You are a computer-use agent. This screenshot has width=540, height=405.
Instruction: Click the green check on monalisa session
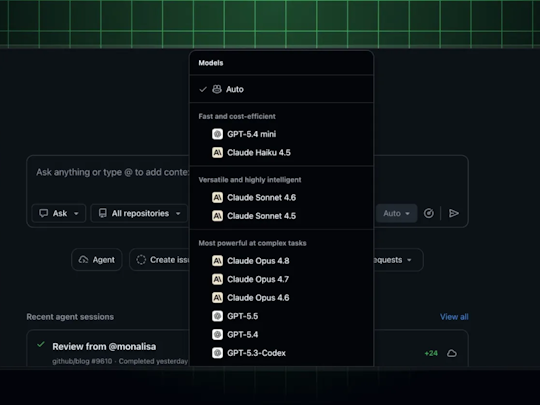pyautogui.click(x=41, y=344)
